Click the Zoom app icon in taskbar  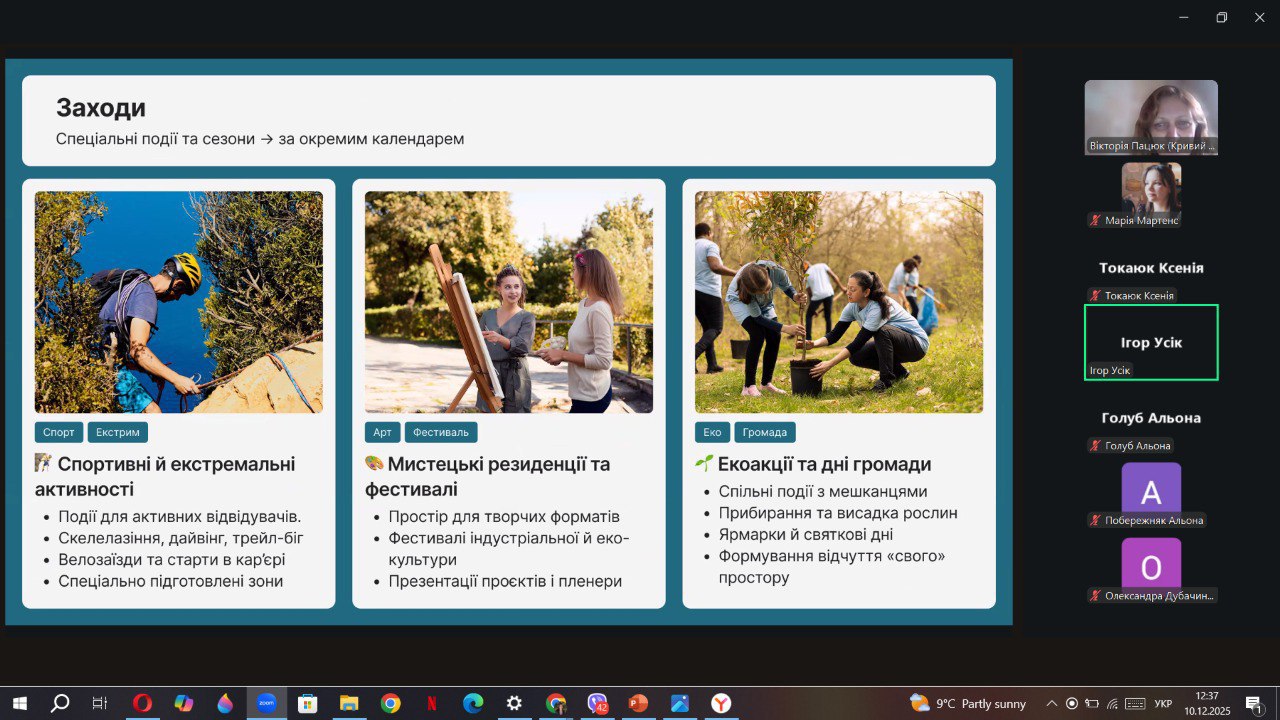point(266,703)
